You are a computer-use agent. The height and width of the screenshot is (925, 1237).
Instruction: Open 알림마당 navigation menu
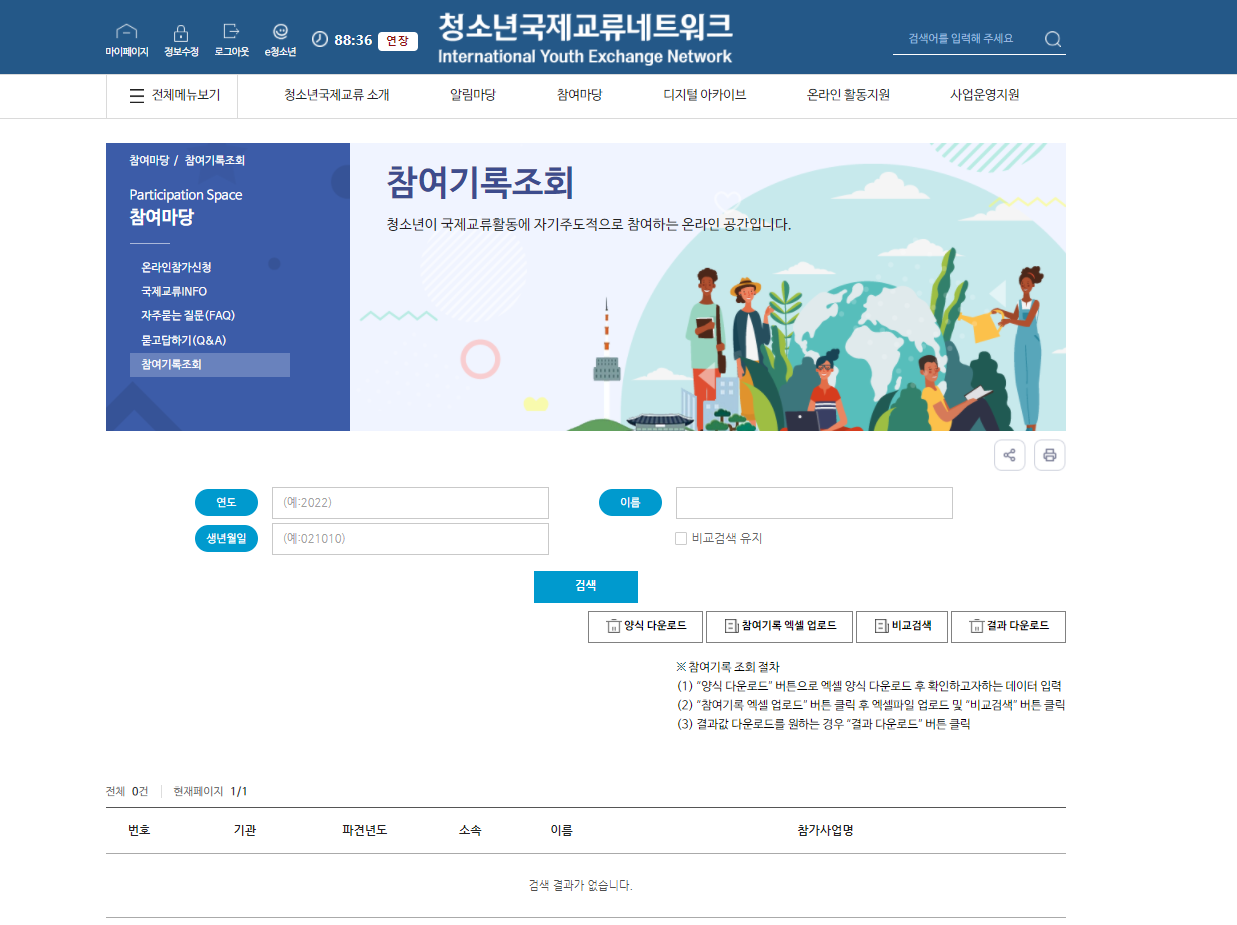472,96
